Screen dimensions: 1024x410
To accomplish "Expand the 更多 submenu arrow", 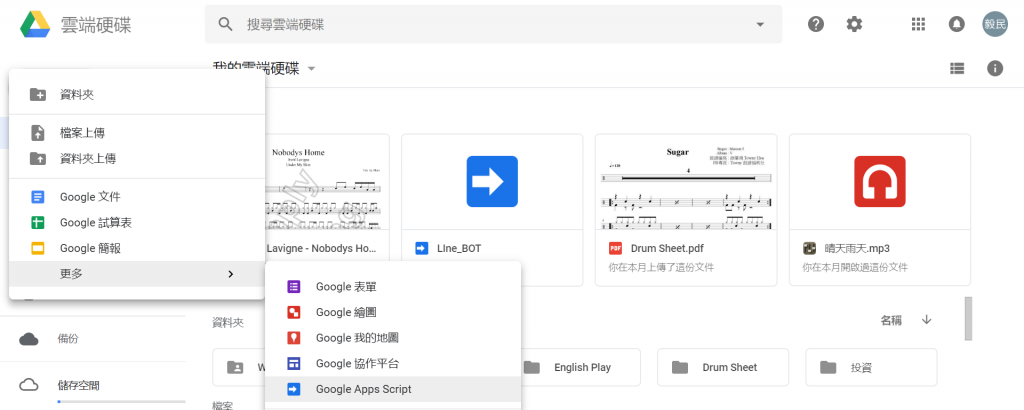I will coord(231,274).
